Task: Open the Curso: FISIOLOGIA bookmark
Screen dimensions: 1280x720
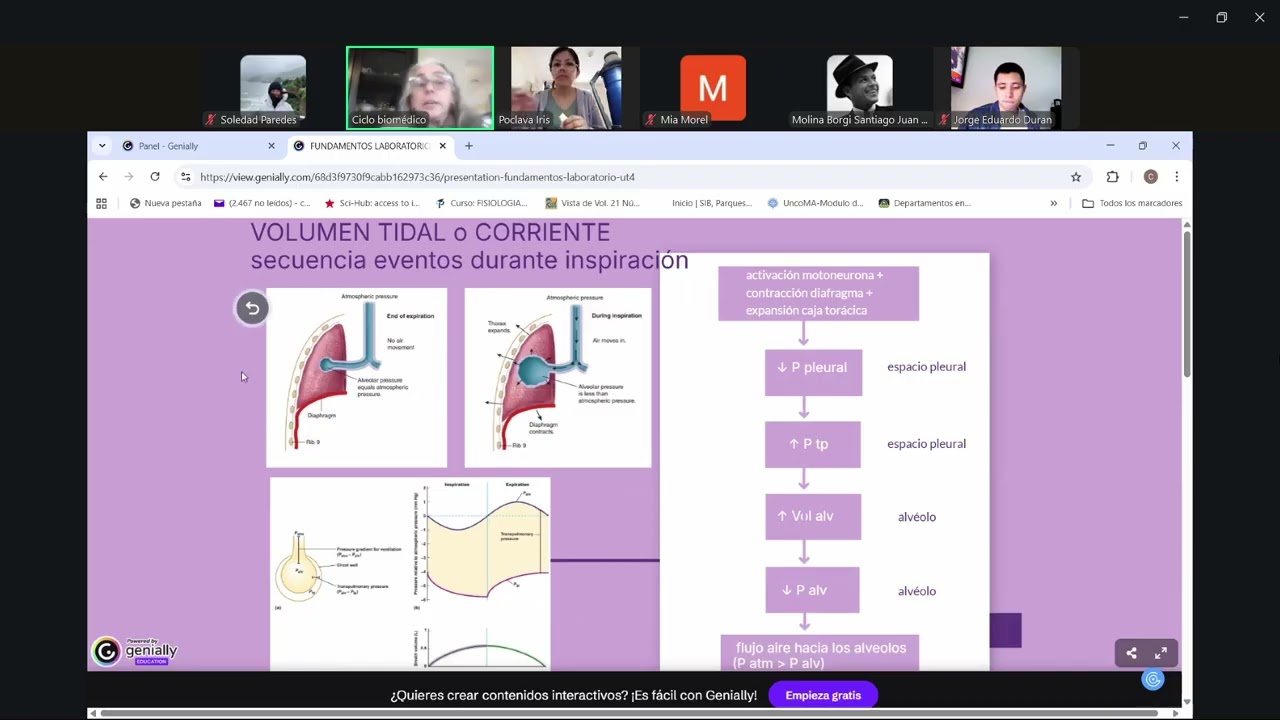Action: pyautogui.click(x=481, y=203)
